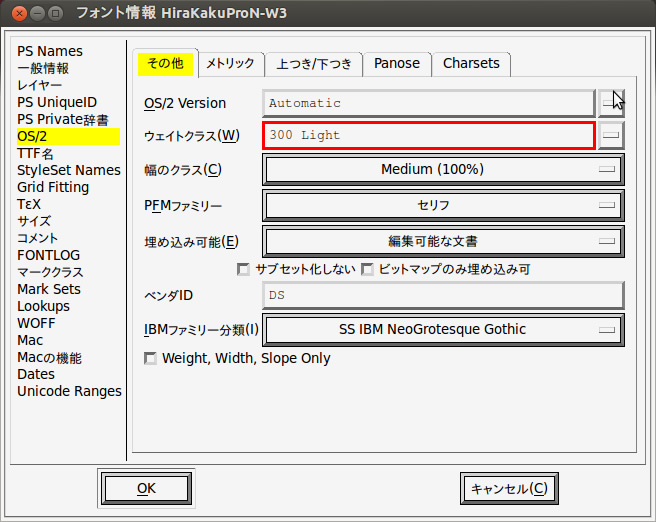Select Grid Fitting in the sidebar
Image resolution: width=656 pixels, height=522 pixels.
tap(53, 187)
